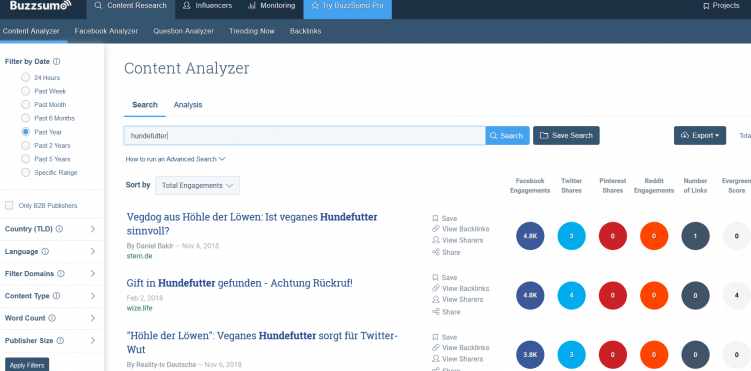Viewport: 751px width, 371px height.
Task: View Backlinks for the Twitter-Wut article
Action: point(460,348)
